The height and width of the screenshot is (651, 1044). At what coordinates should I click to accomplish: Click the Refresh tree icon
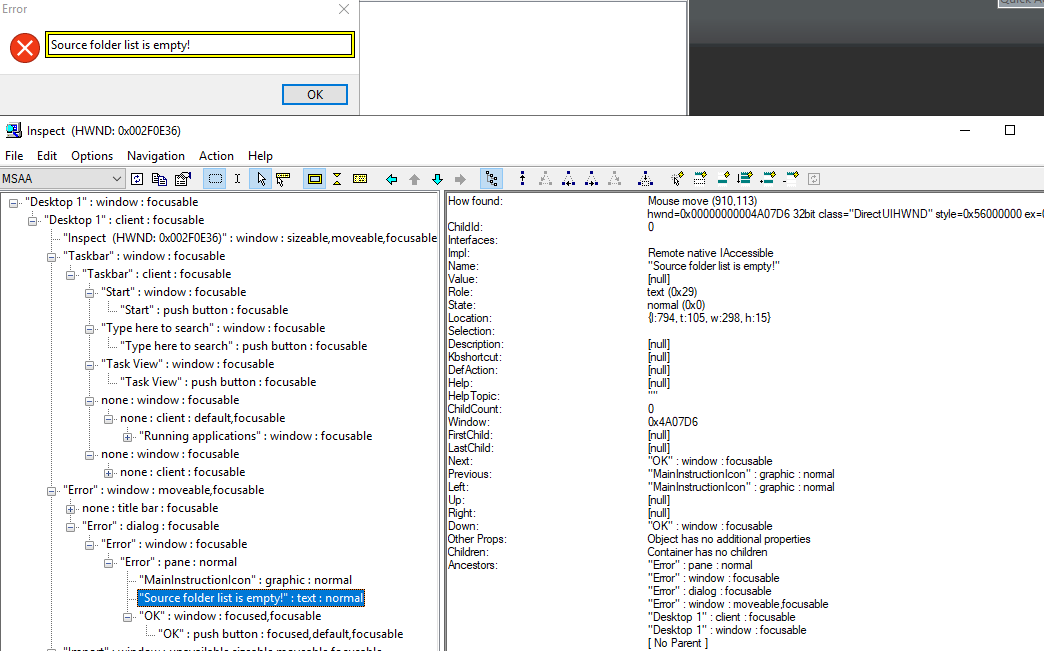point(137,178)
